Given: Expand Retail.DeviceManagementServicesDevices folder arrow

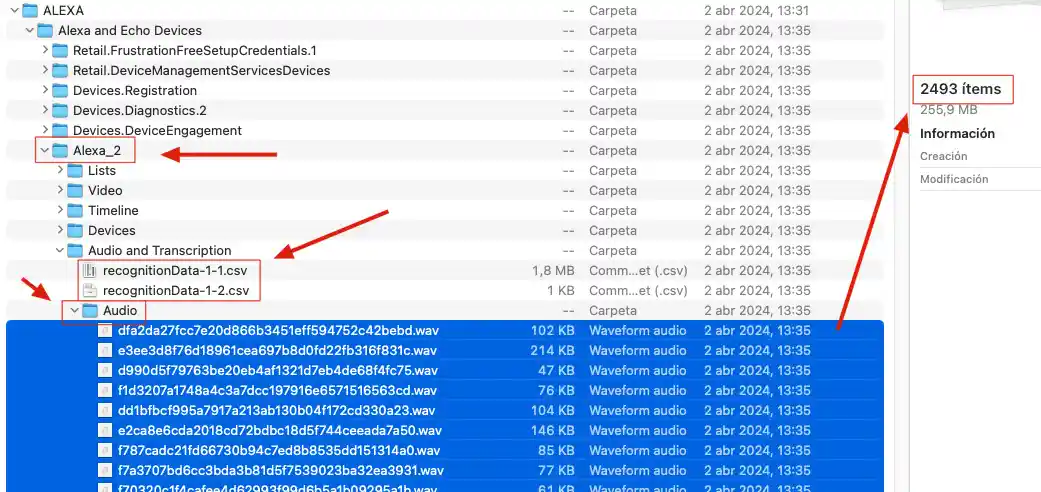Looking at the screenshot, I should coord(44,70).
